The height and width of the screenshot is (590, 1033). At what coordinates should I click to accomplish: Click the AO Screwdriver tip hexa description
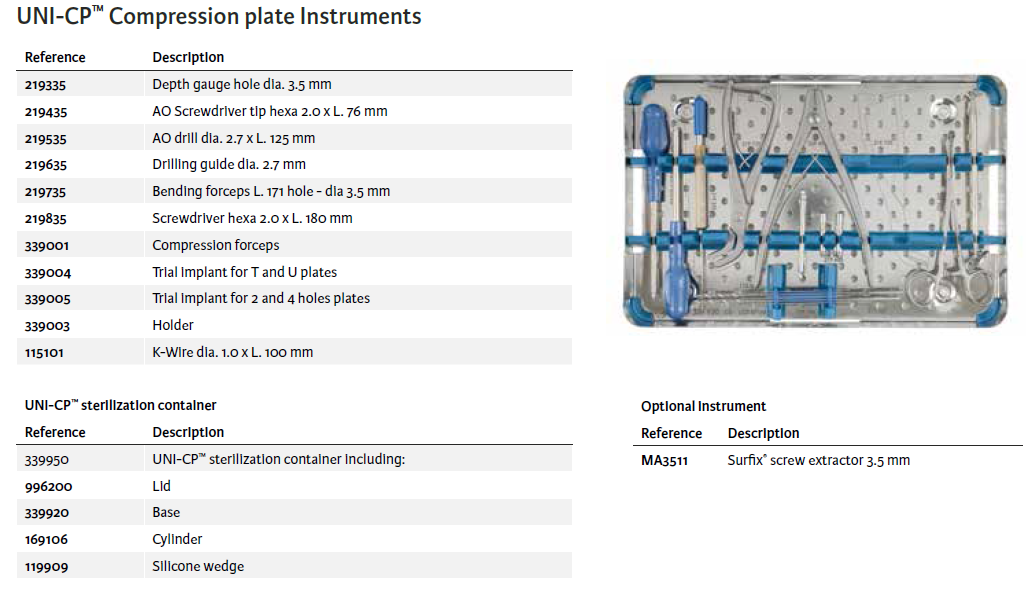269,111
